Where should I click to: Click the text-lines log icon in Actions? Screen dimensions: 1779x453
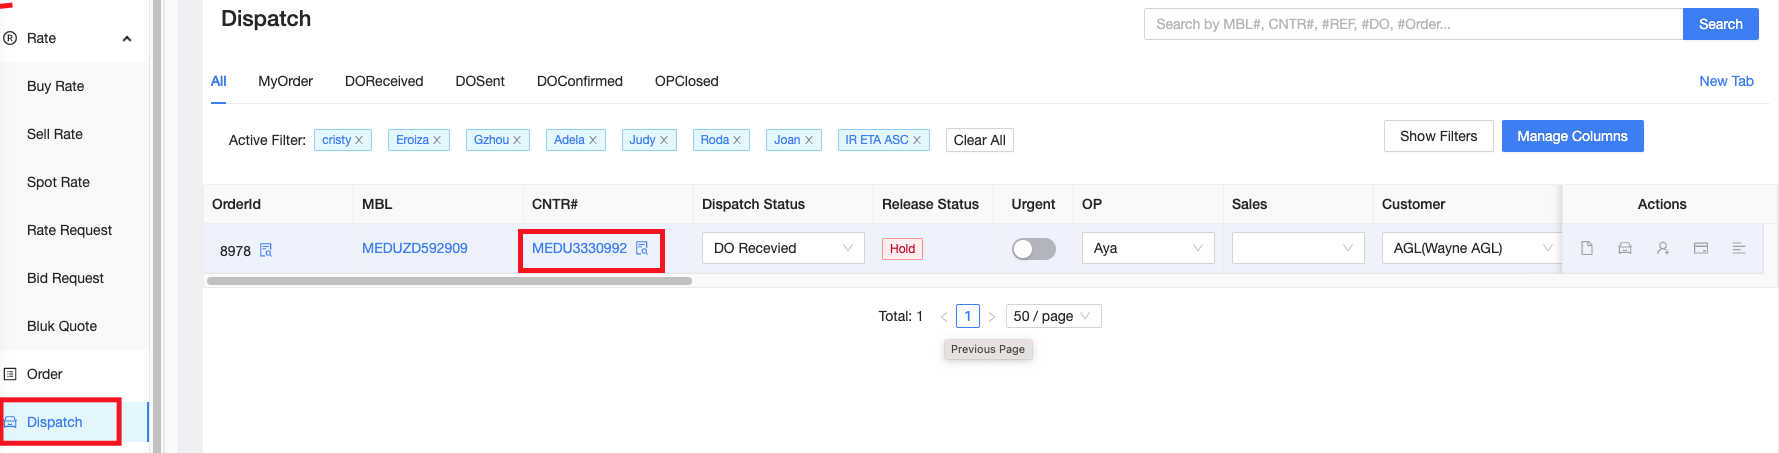coord(1739,248)
